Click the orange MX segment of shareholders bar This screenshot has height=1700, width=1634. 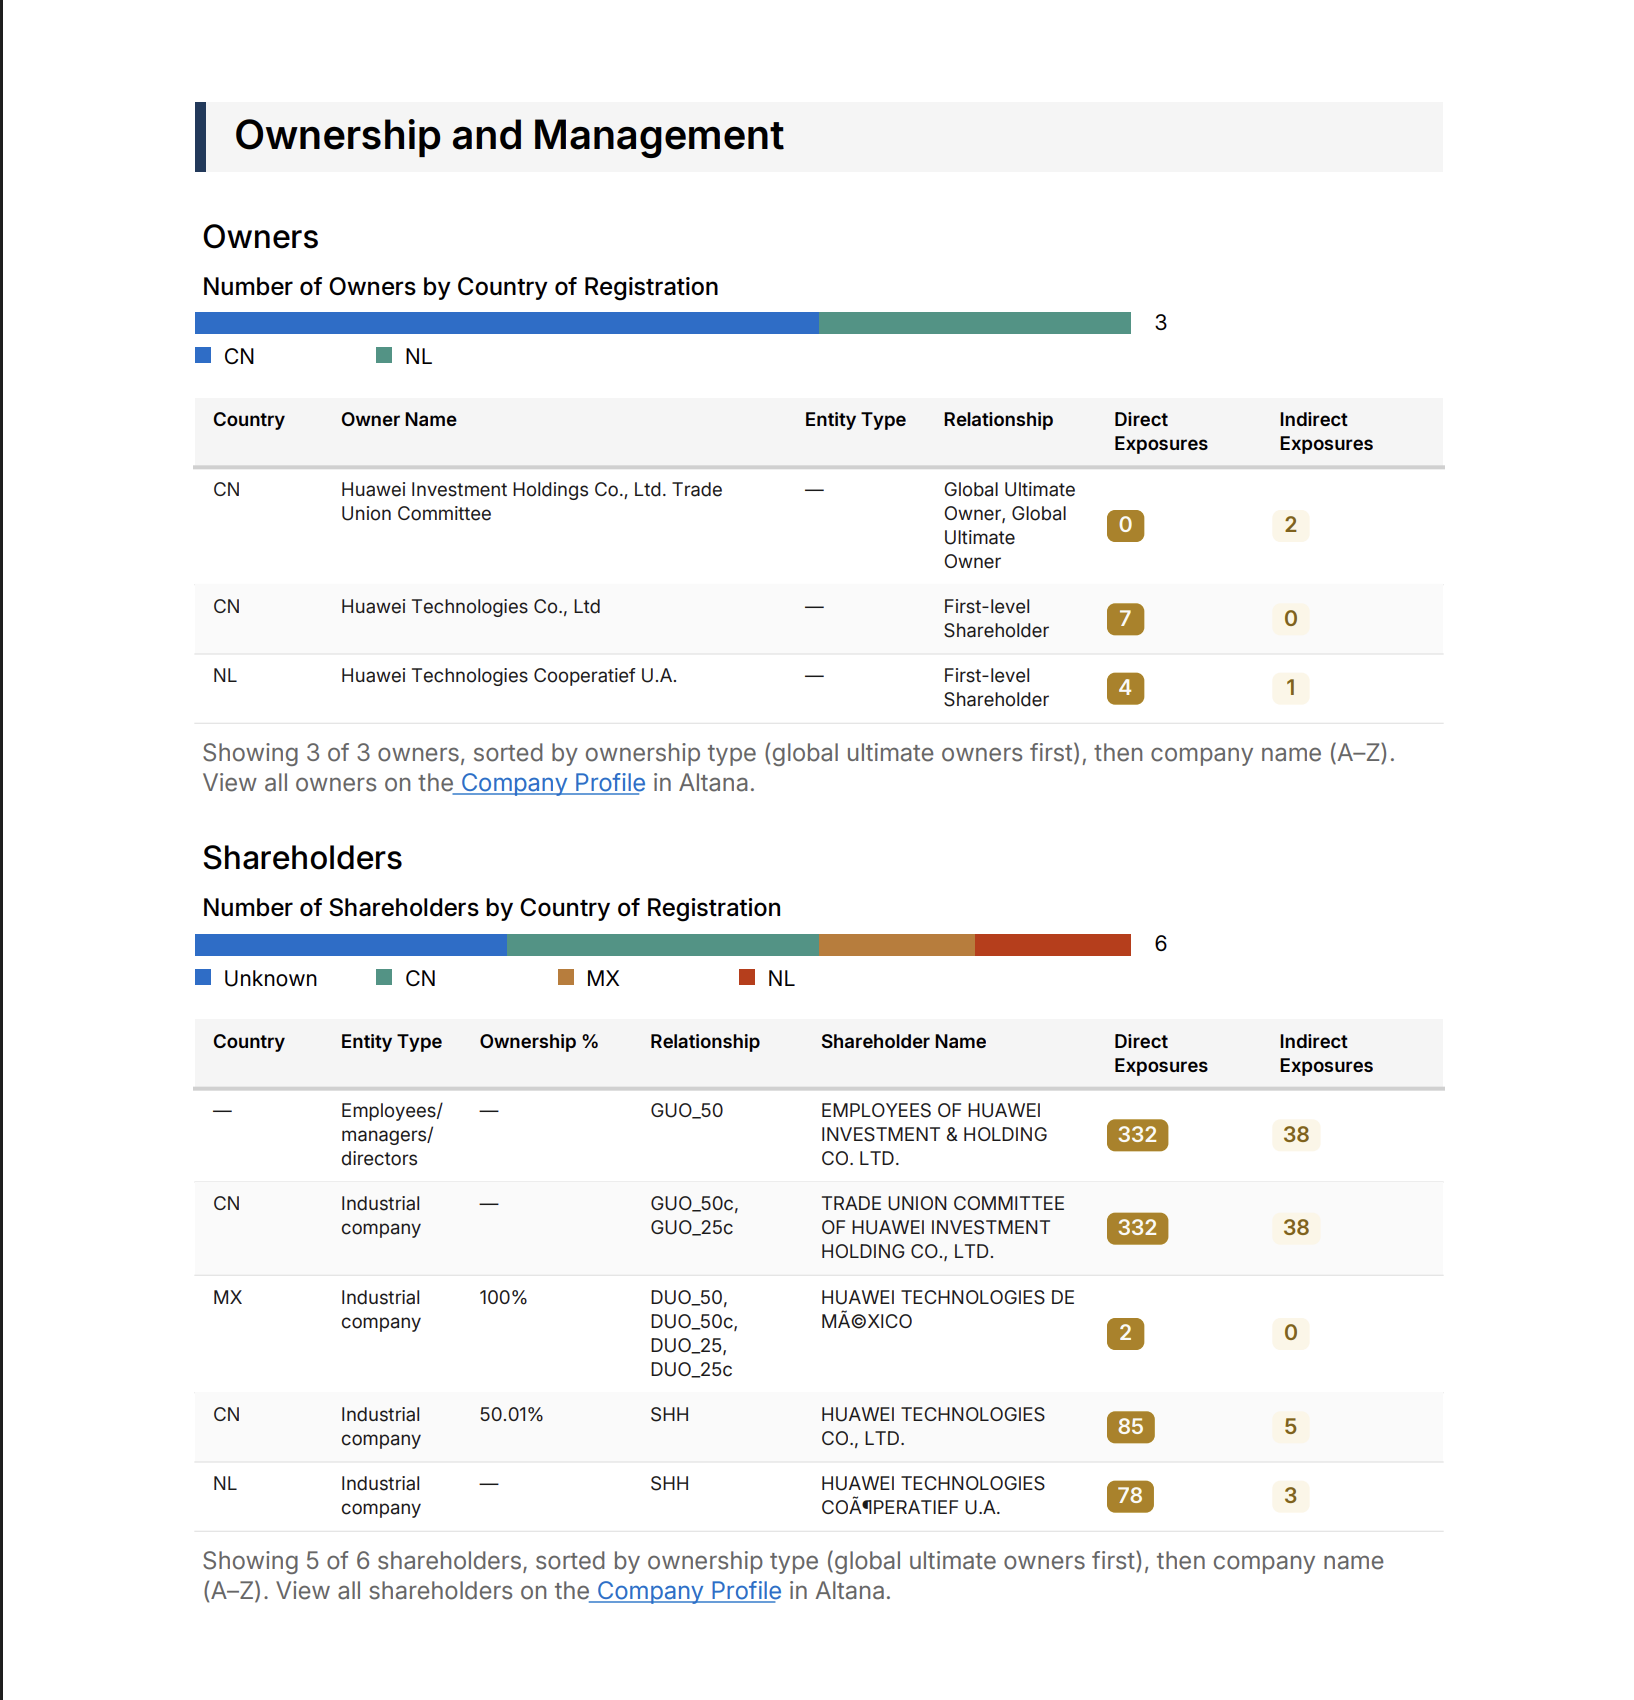tap(897, 945)
